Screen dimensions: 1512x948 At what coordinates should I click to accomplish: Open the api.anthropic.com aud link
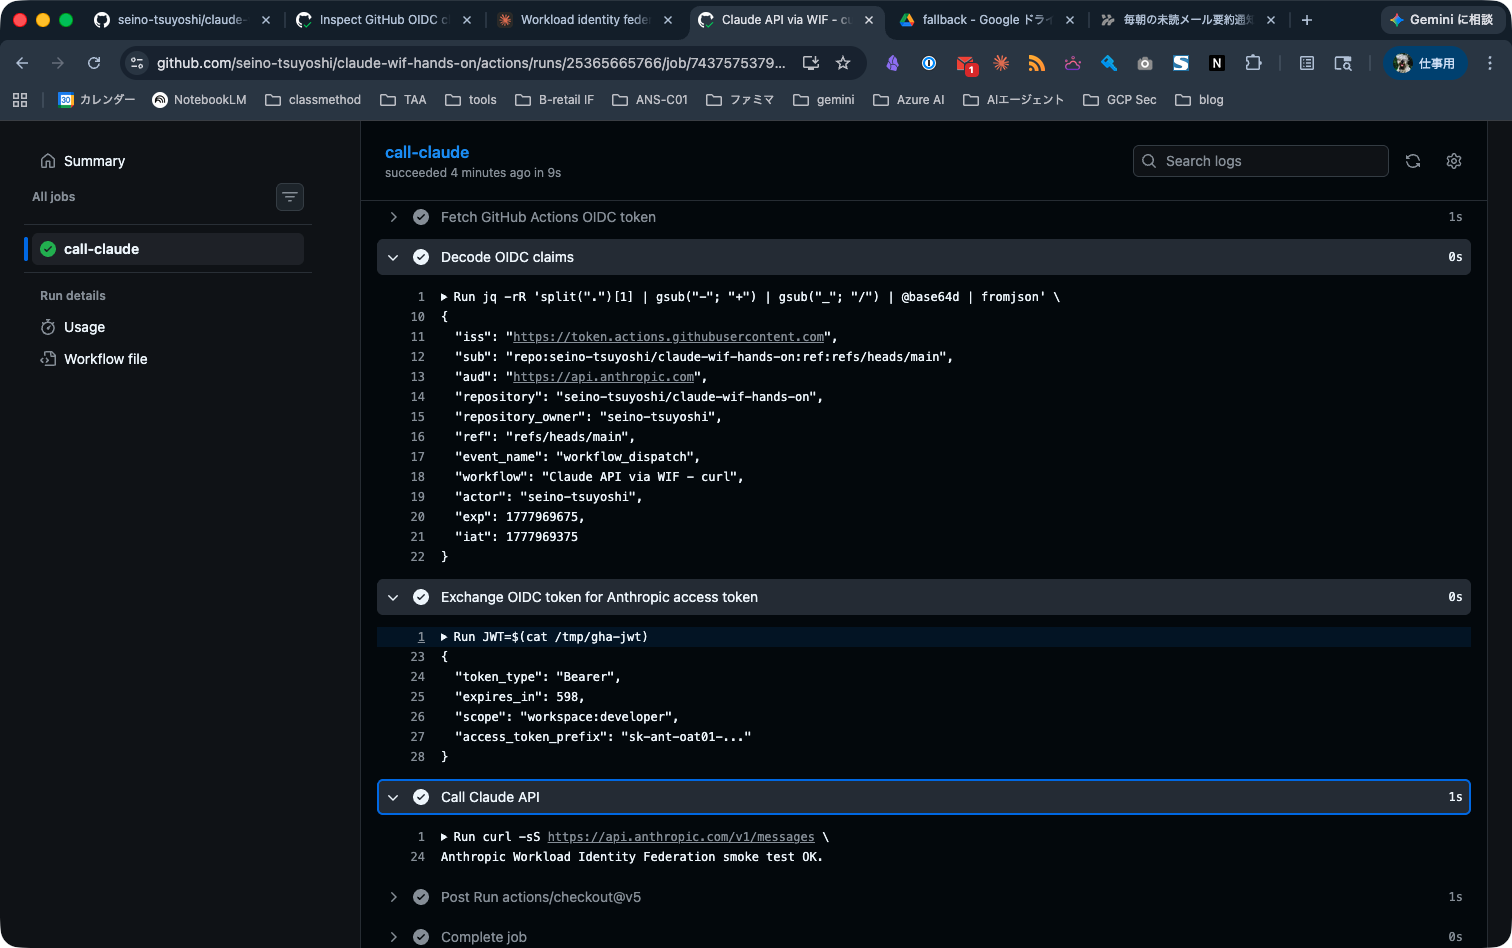[604, 377]
